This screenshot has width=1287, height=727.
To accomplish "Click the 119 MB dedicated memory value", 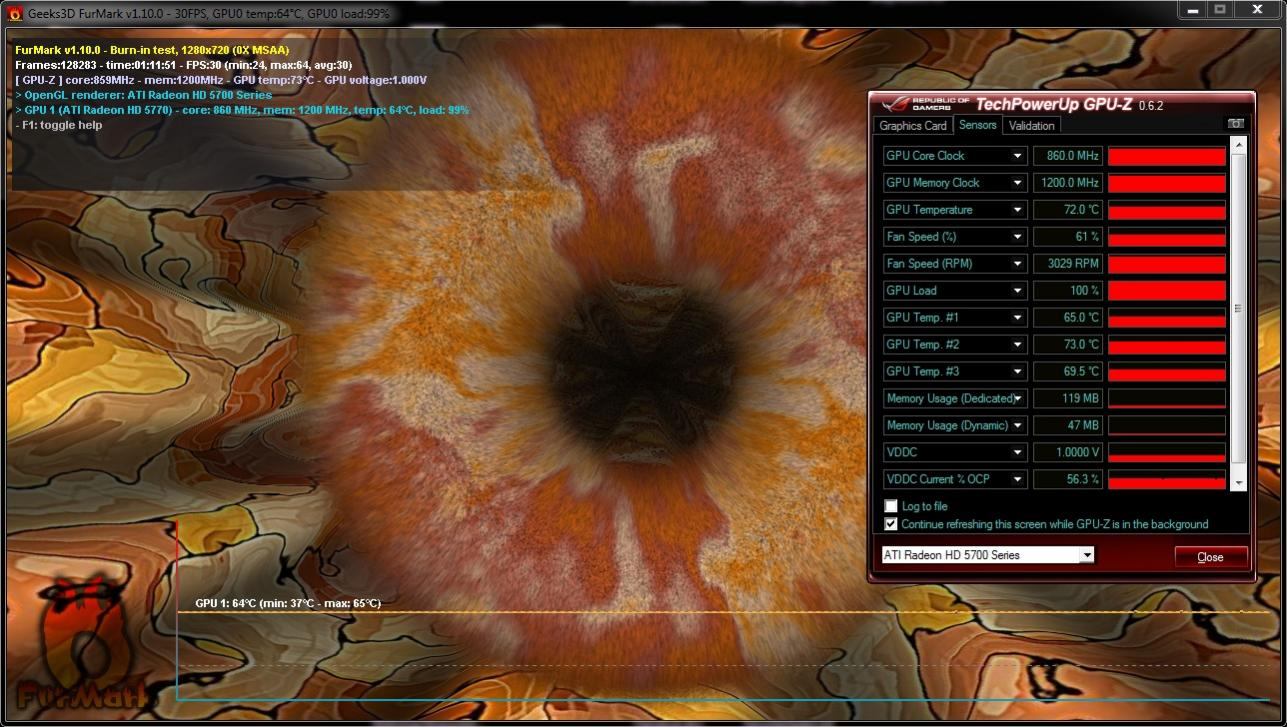I will coord(1068,399).
